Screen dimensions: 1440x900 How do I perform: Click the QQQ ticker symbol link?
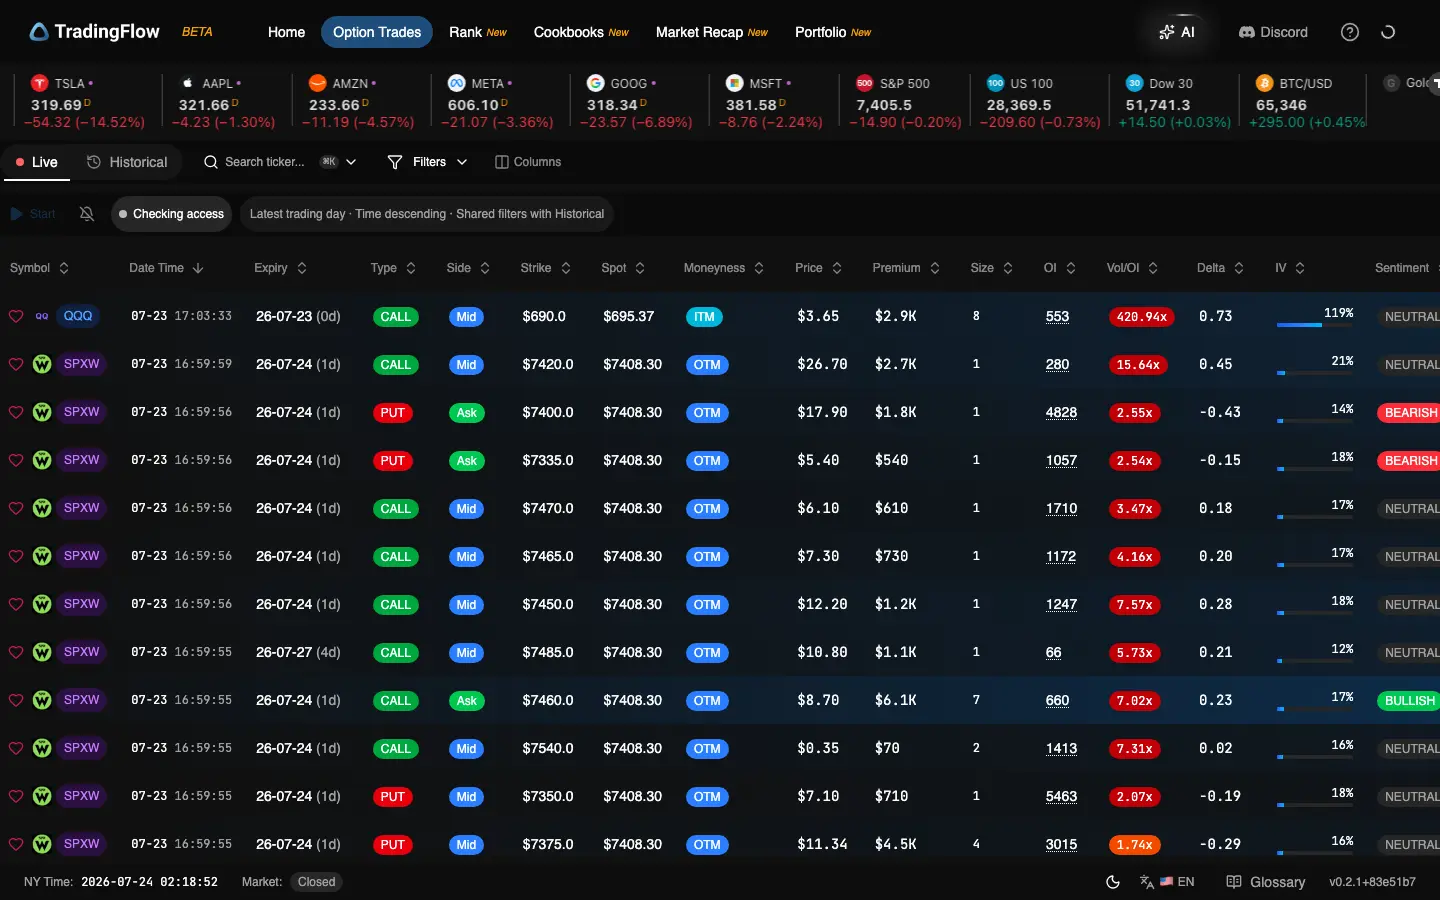(78, 316)
